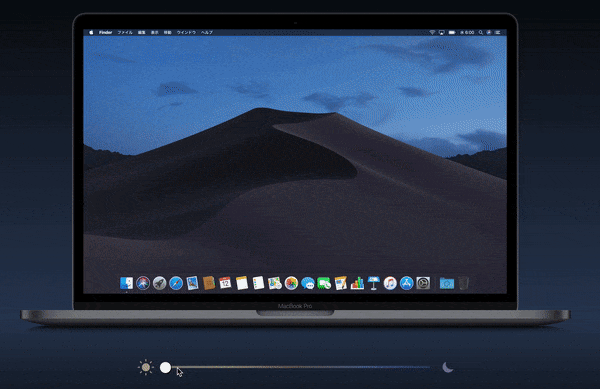Image resolution: width=600 pixels, height=389 pixels.
Task: Open the ヘルプ menu
Action: point(207,33)
